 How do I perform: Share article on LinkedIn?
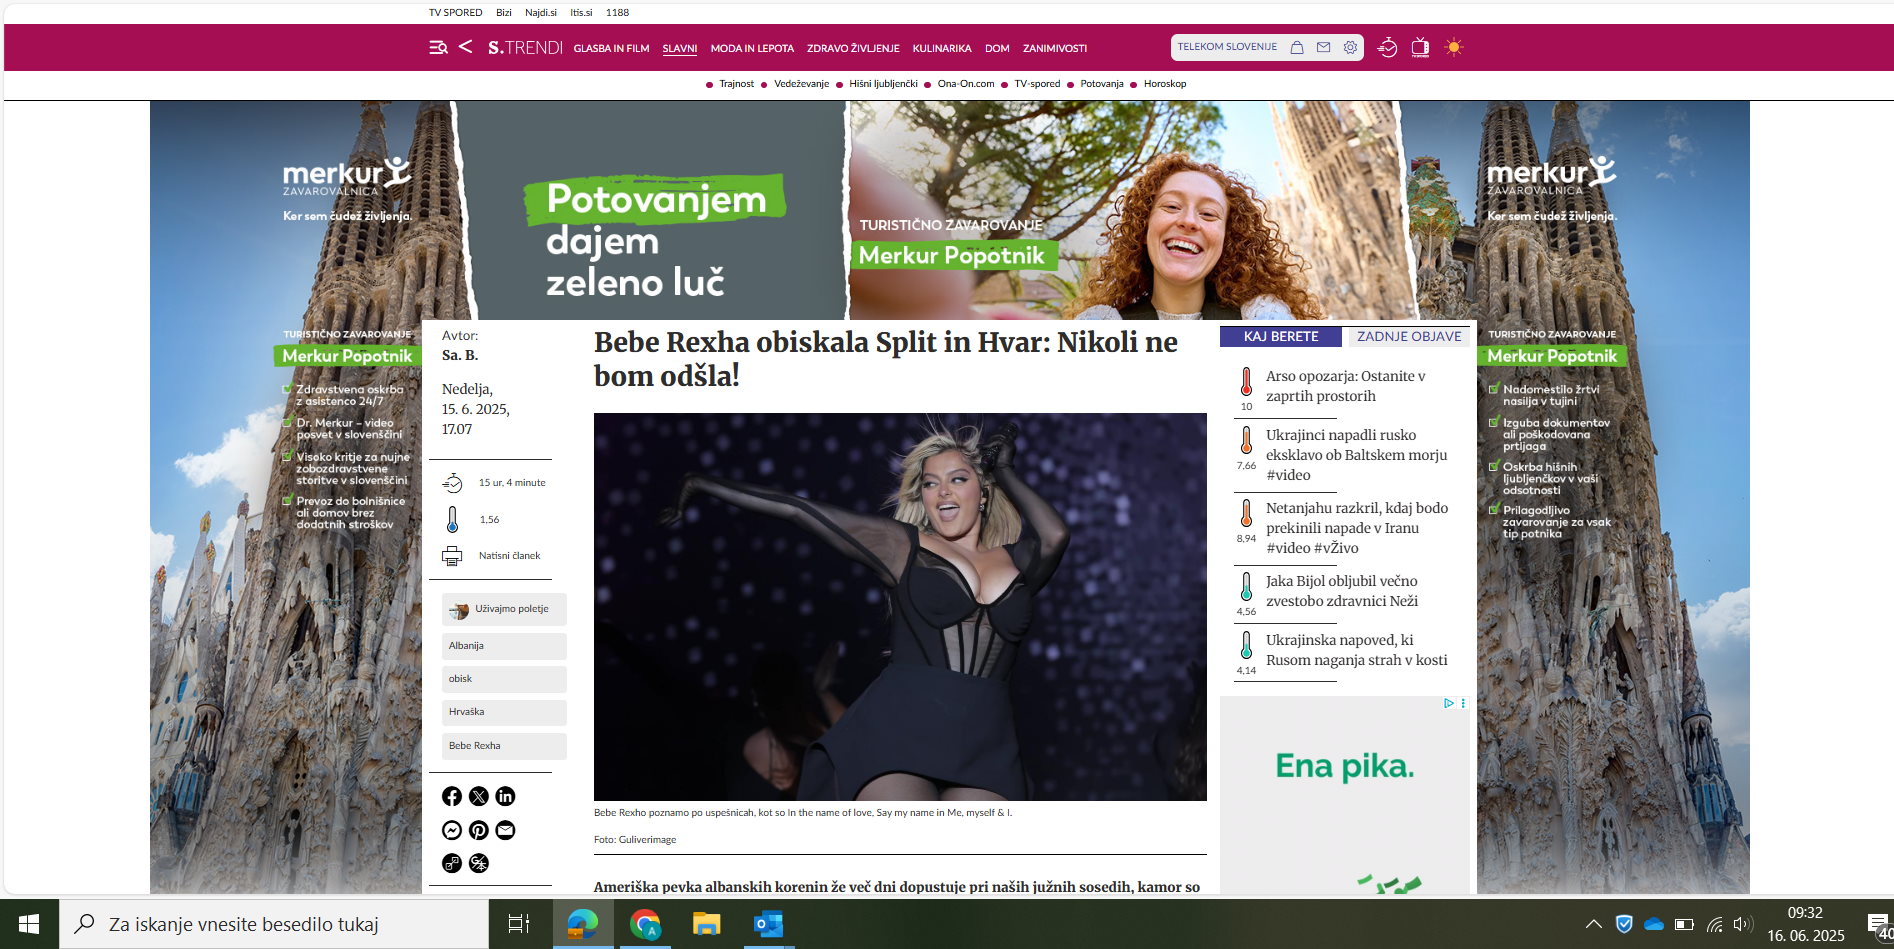(x=505, y=796)
